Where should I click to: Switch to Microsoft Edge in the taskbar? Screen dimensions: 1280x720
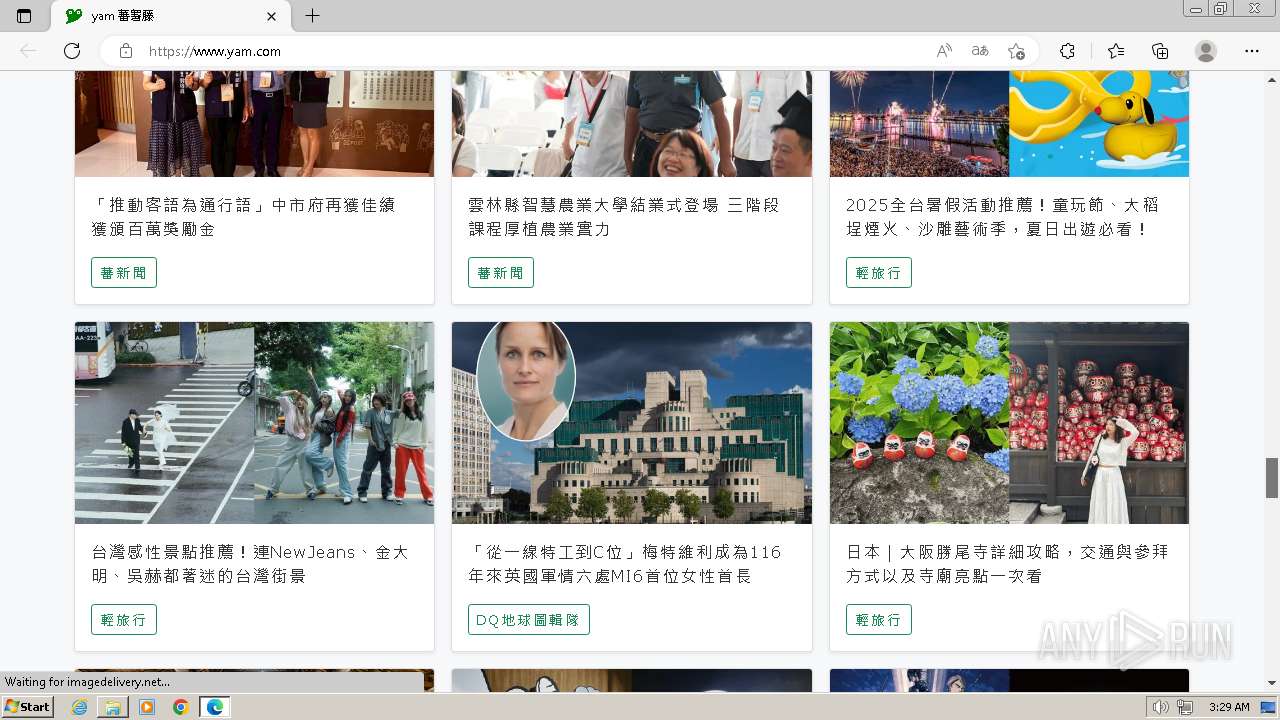[215, 707]
